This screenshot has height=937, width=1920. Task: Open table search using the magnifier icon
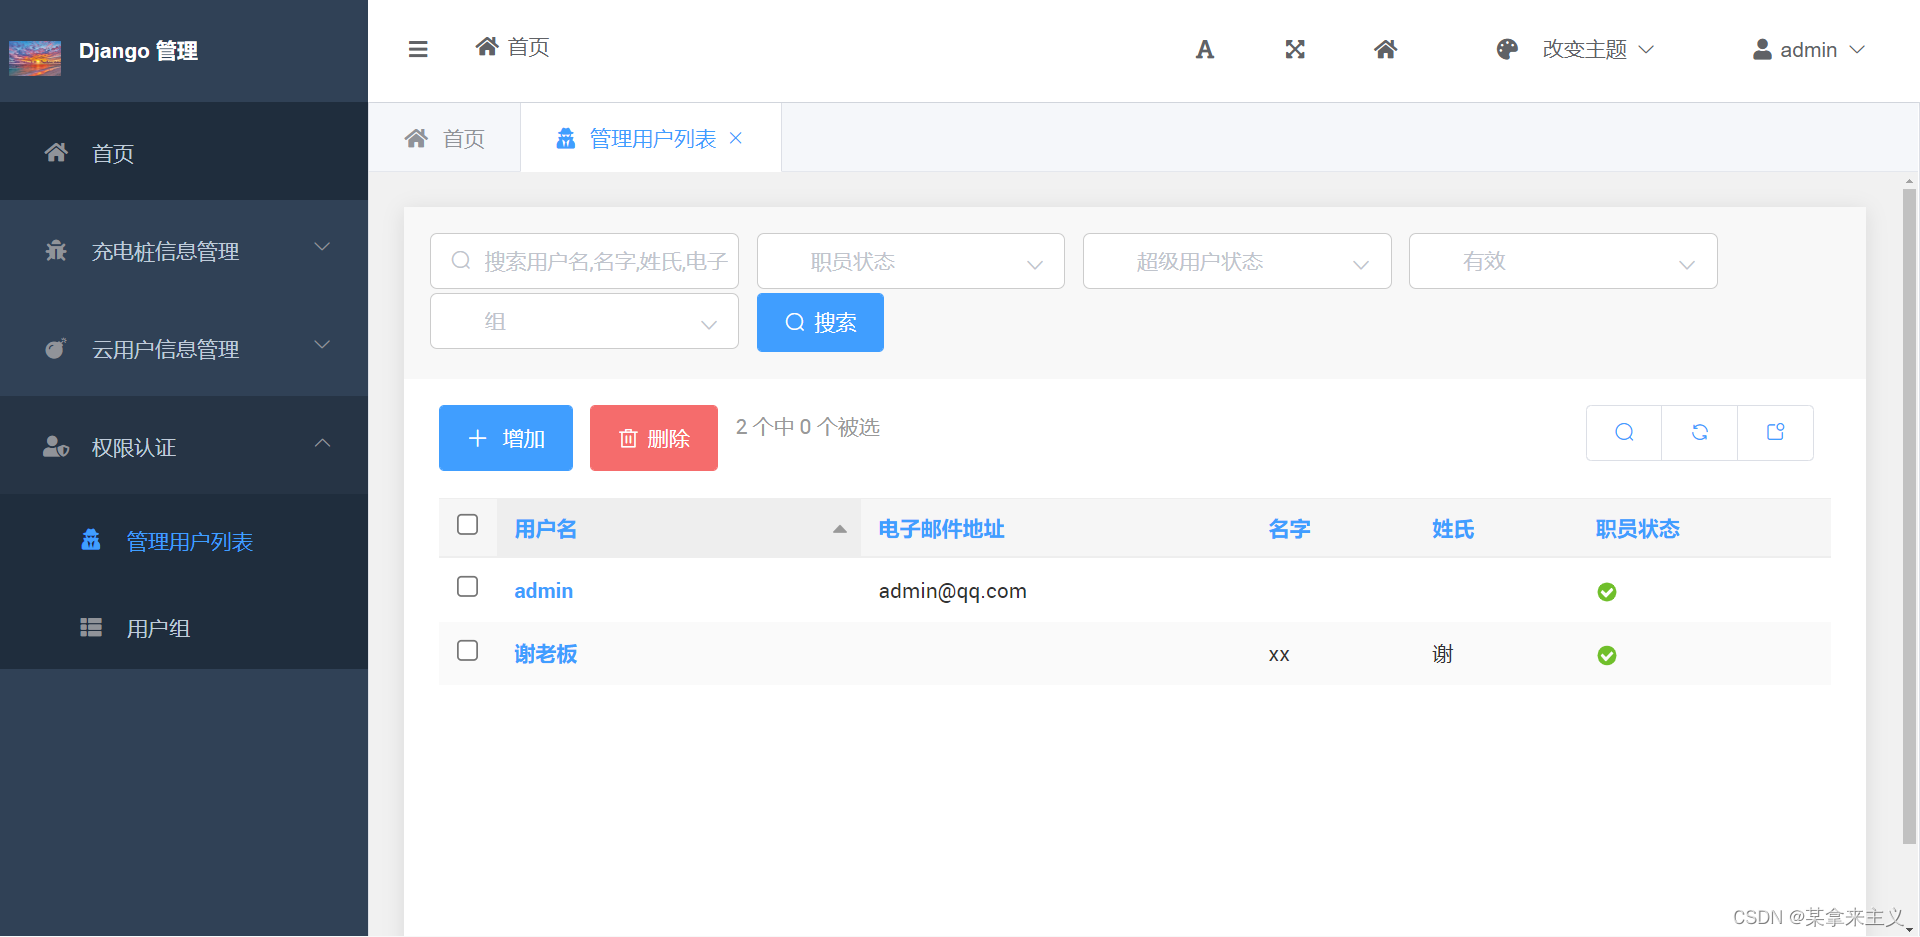1623,432
